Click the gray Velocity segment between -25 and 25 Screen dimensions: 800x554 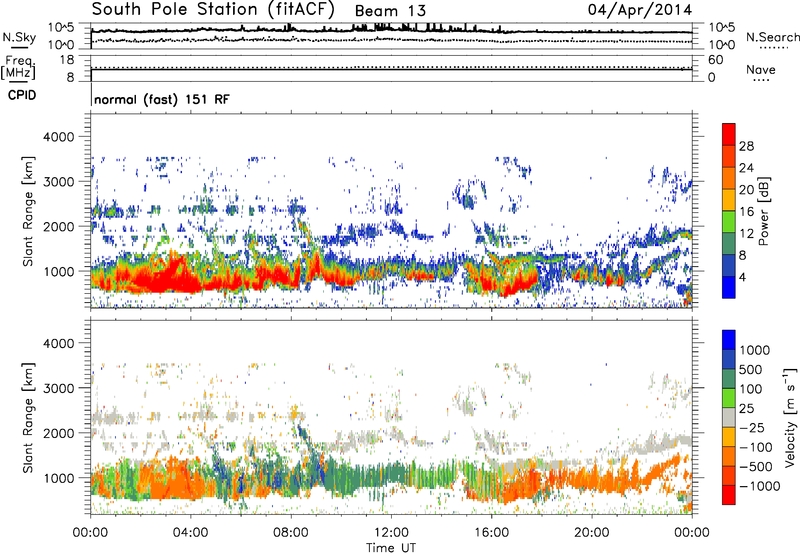pos(729,417)
